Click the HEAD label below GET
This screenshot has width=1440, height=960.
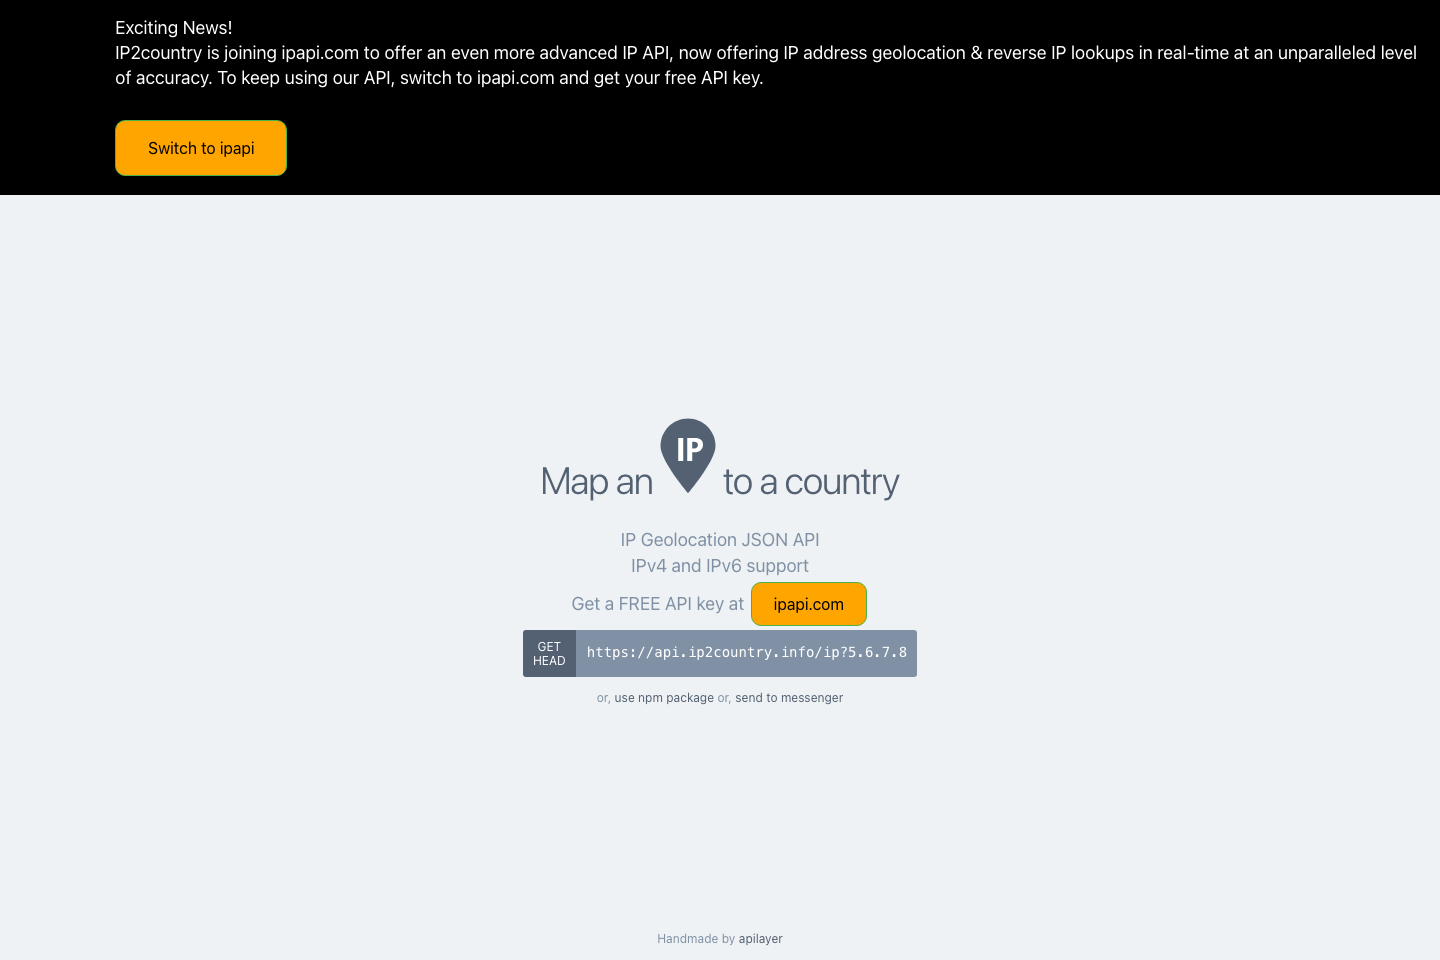tap(549, 660)
